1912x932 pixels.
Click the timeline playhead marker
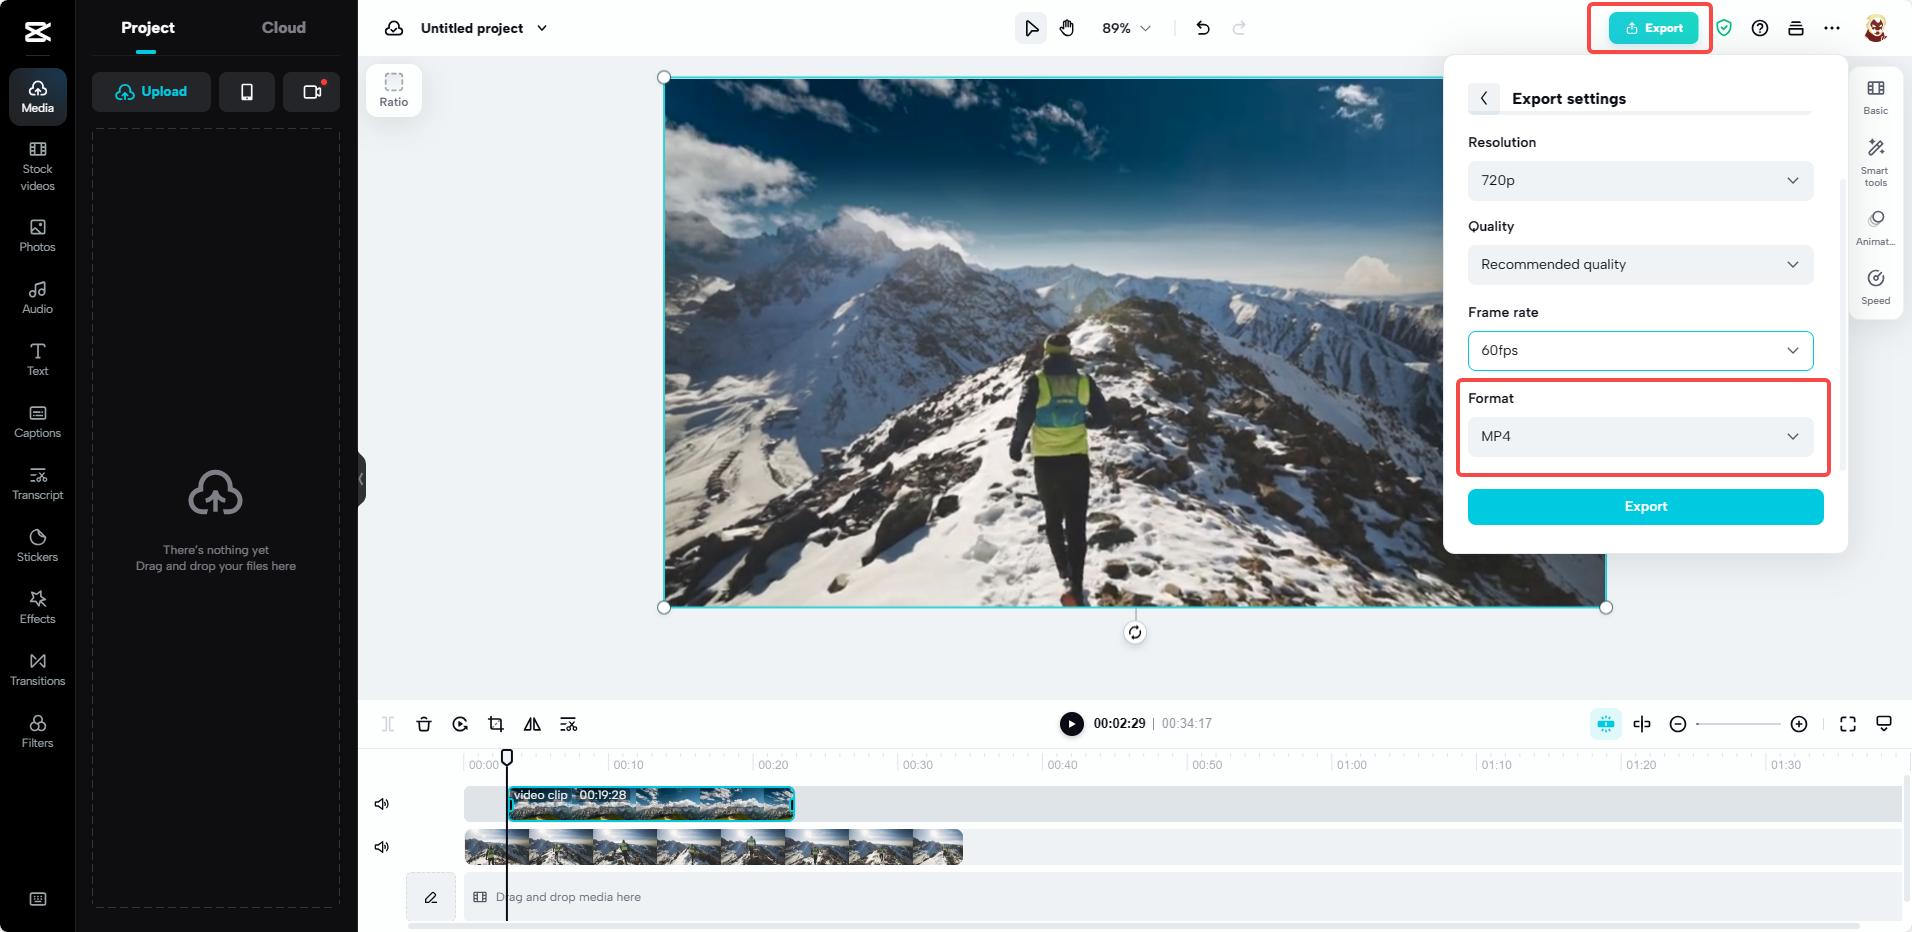[x=507, y=758]
